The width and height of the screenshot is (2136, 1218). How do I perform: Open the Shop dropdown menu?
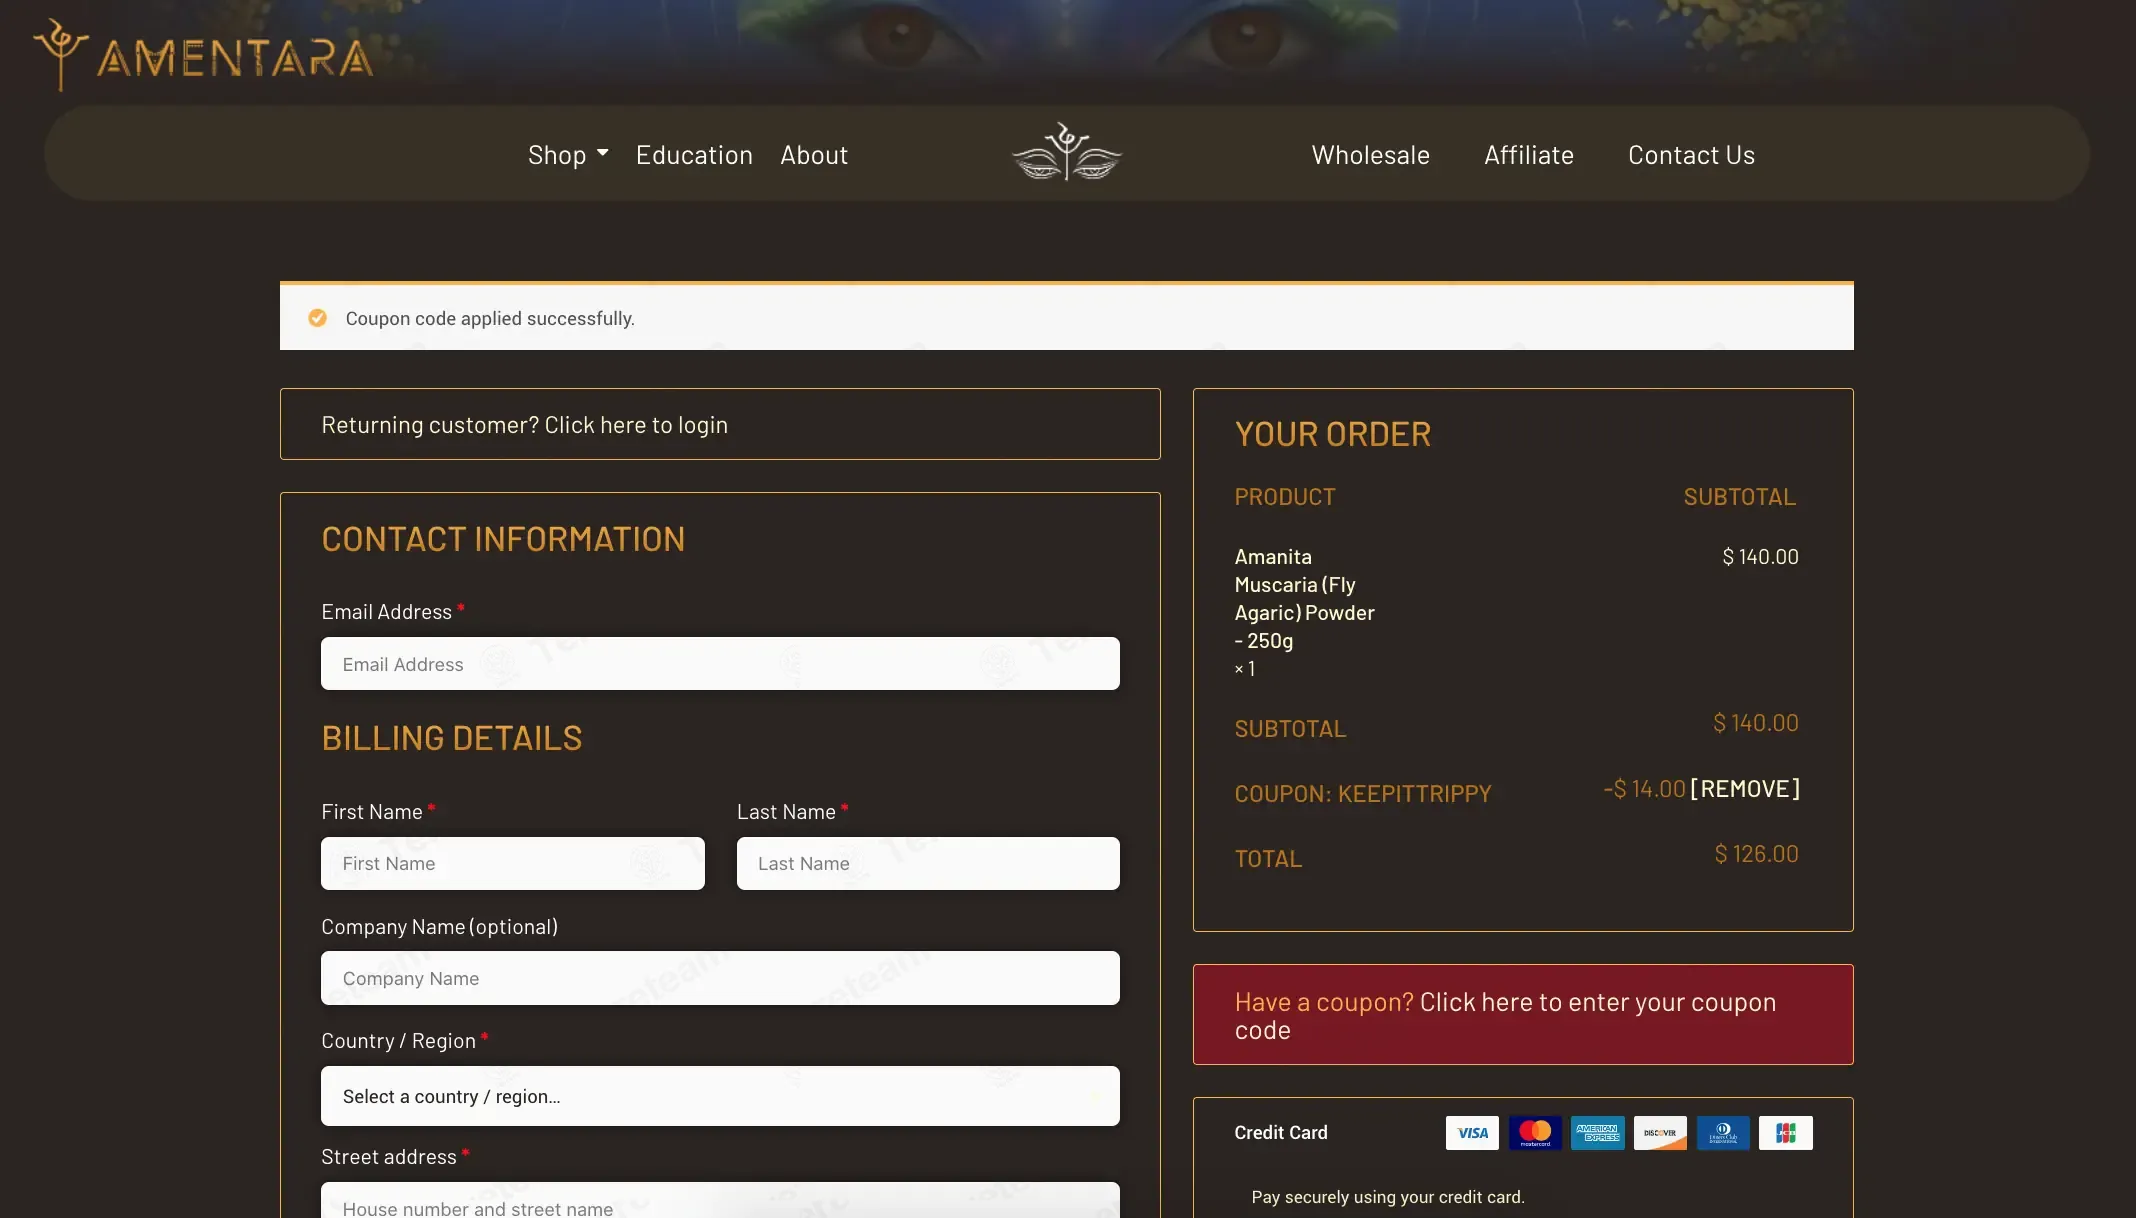(568, 155)
